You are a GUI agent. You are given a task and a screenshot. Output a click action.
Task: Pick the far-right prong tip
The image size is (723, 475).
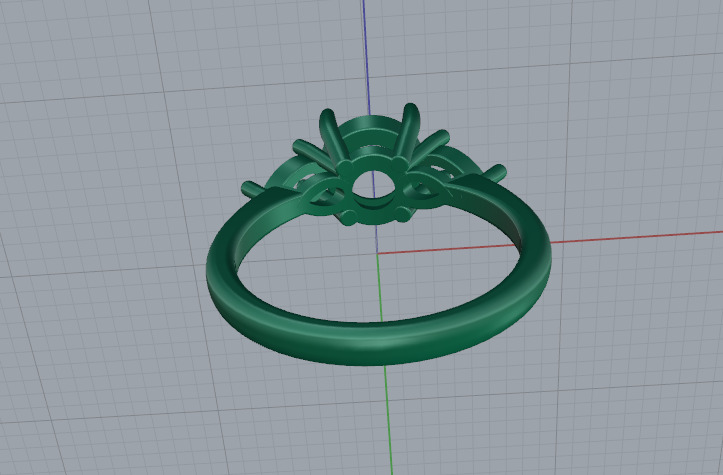tap(496, 173)
